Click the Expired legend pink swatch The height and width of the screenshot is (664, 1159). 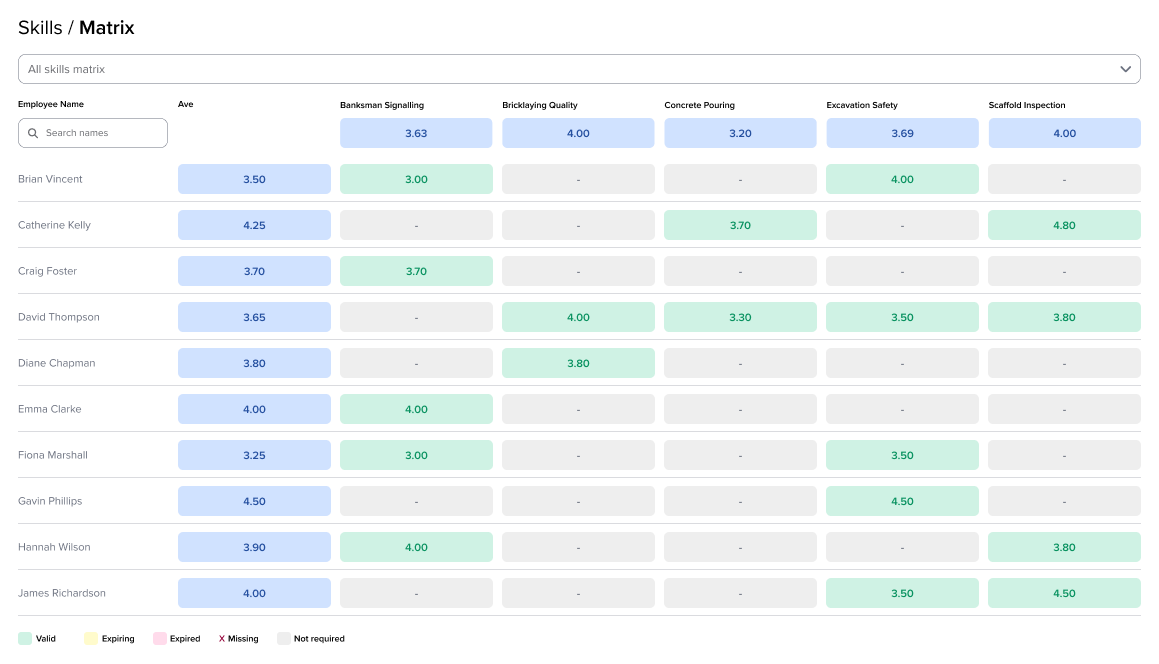(x=159, y=638)
